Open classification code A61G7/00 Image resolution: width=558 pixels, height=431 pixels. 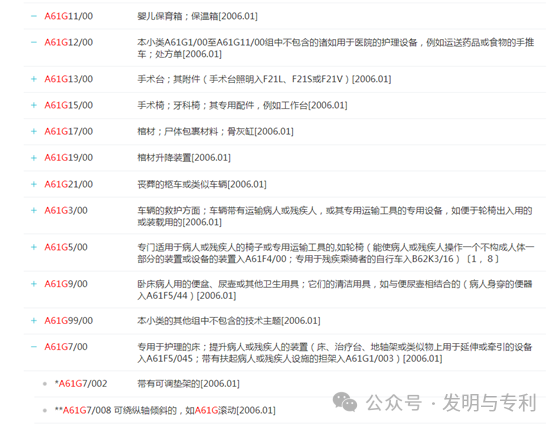tap(66, 347)
